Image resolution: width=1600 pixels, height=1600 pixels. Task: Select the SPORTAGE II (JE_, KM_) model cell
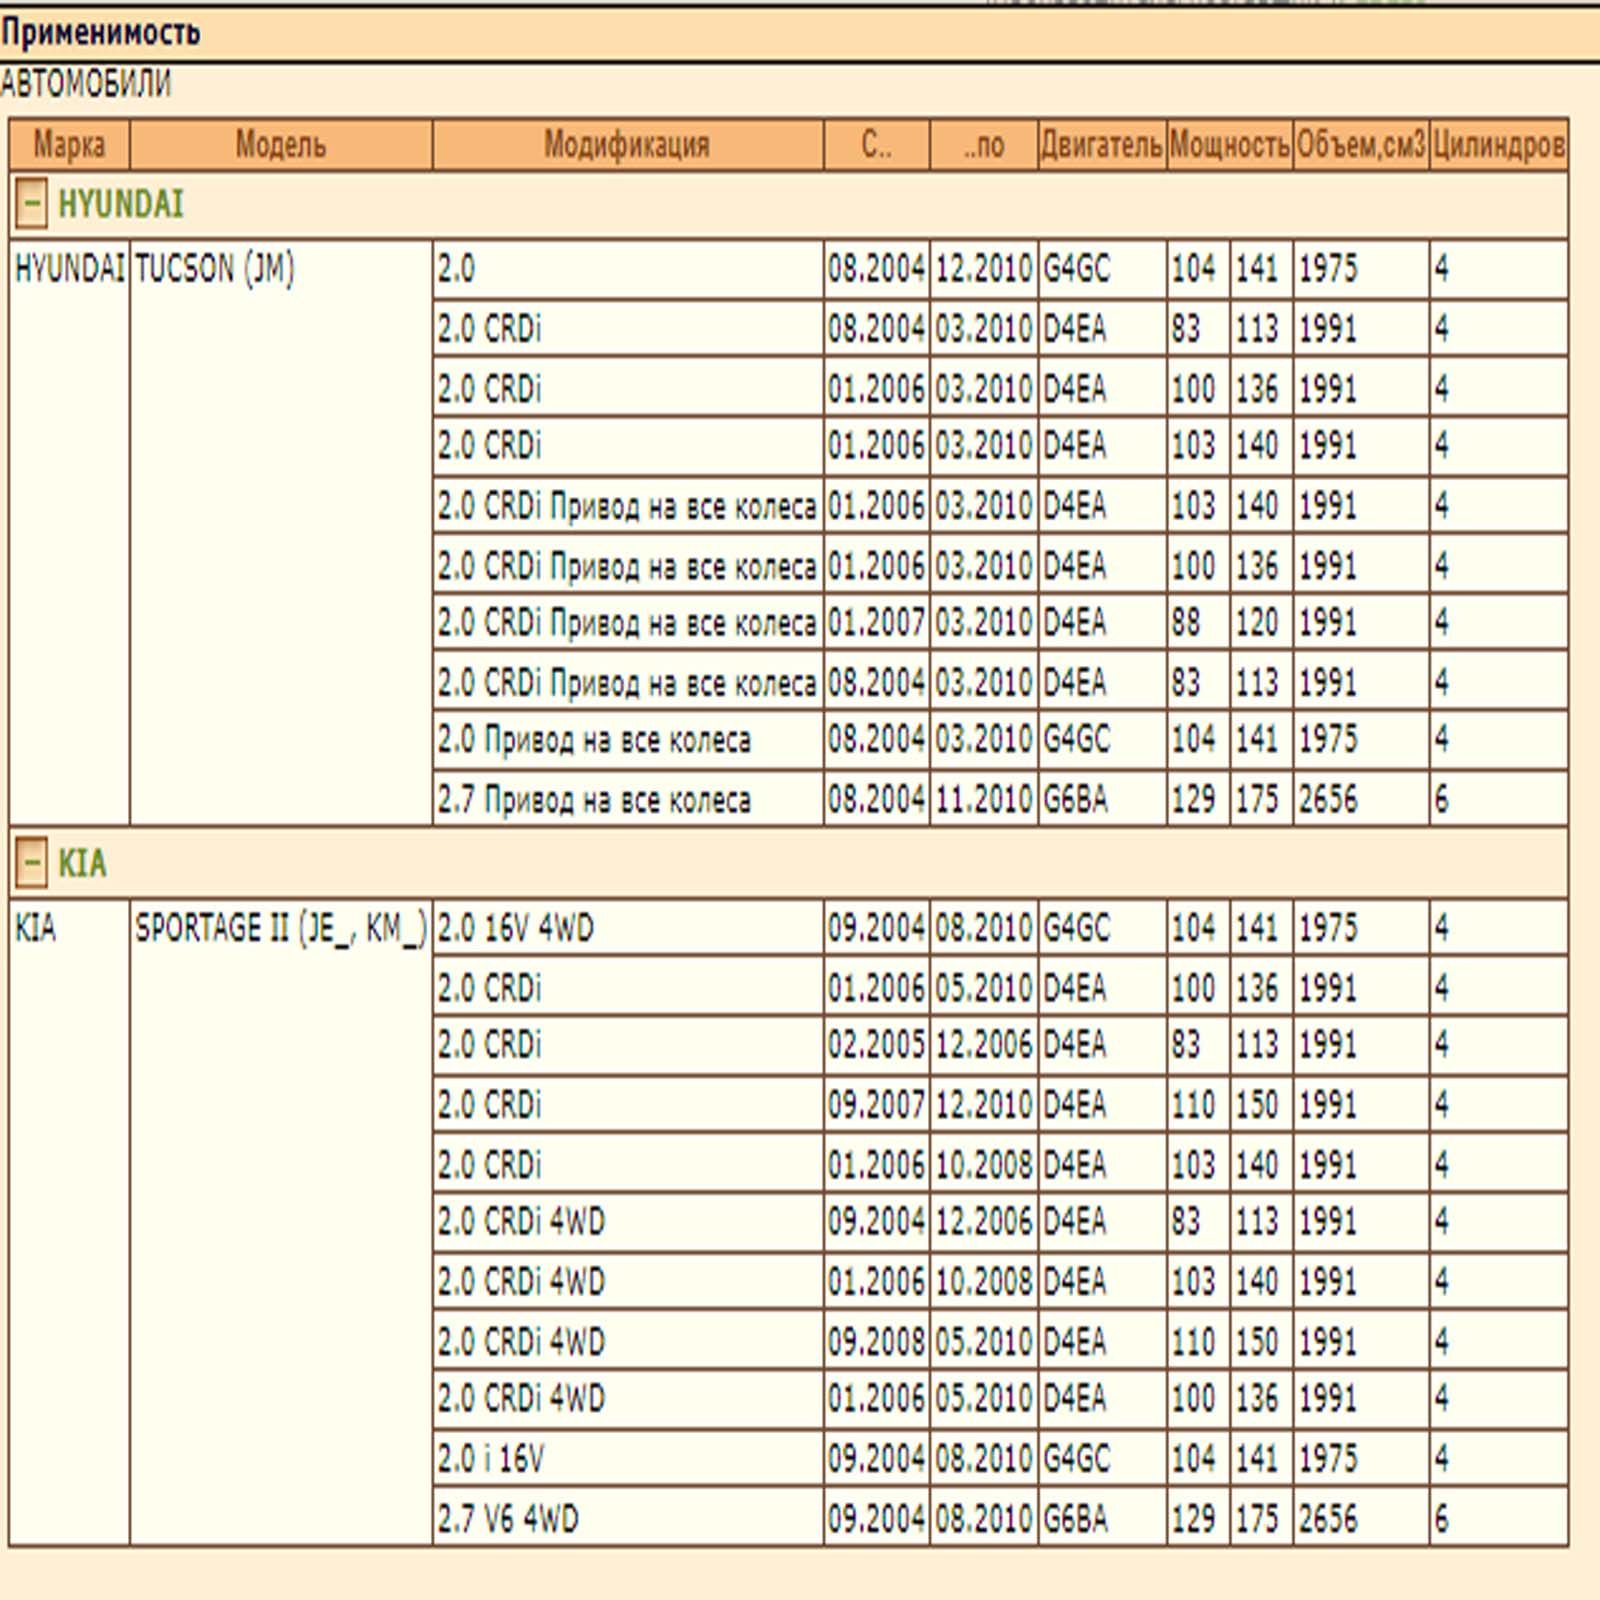[x=280, y=928]
